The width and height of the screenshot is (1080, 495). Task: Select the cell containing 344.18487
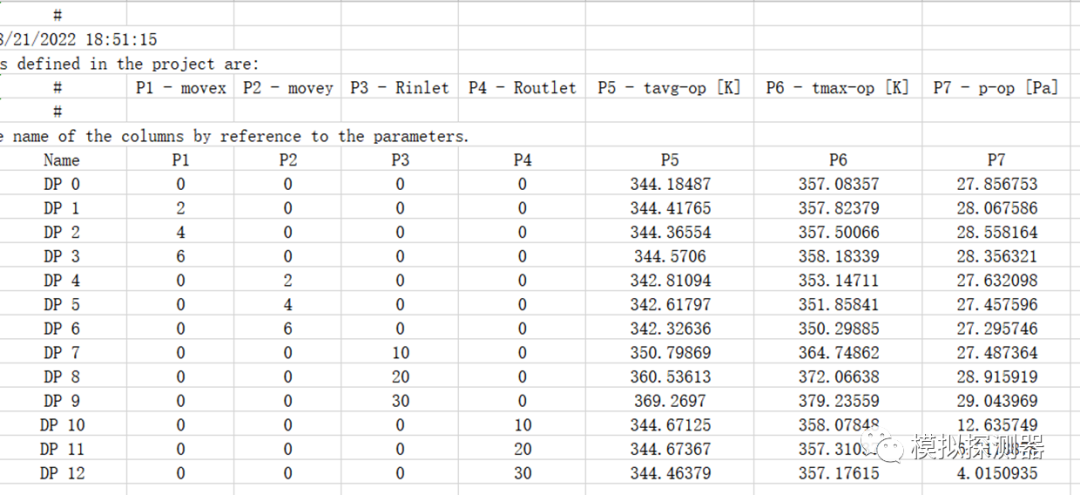click(x=669, y=184)
